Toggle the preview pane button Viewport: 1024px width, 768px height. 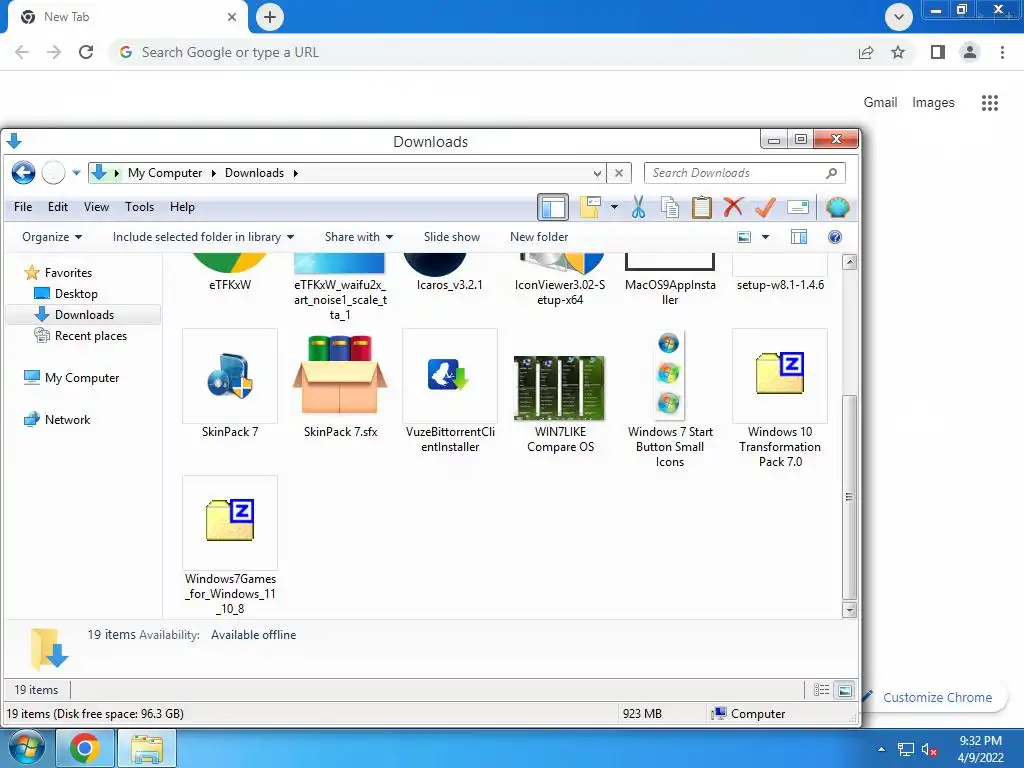coord(799,237)
